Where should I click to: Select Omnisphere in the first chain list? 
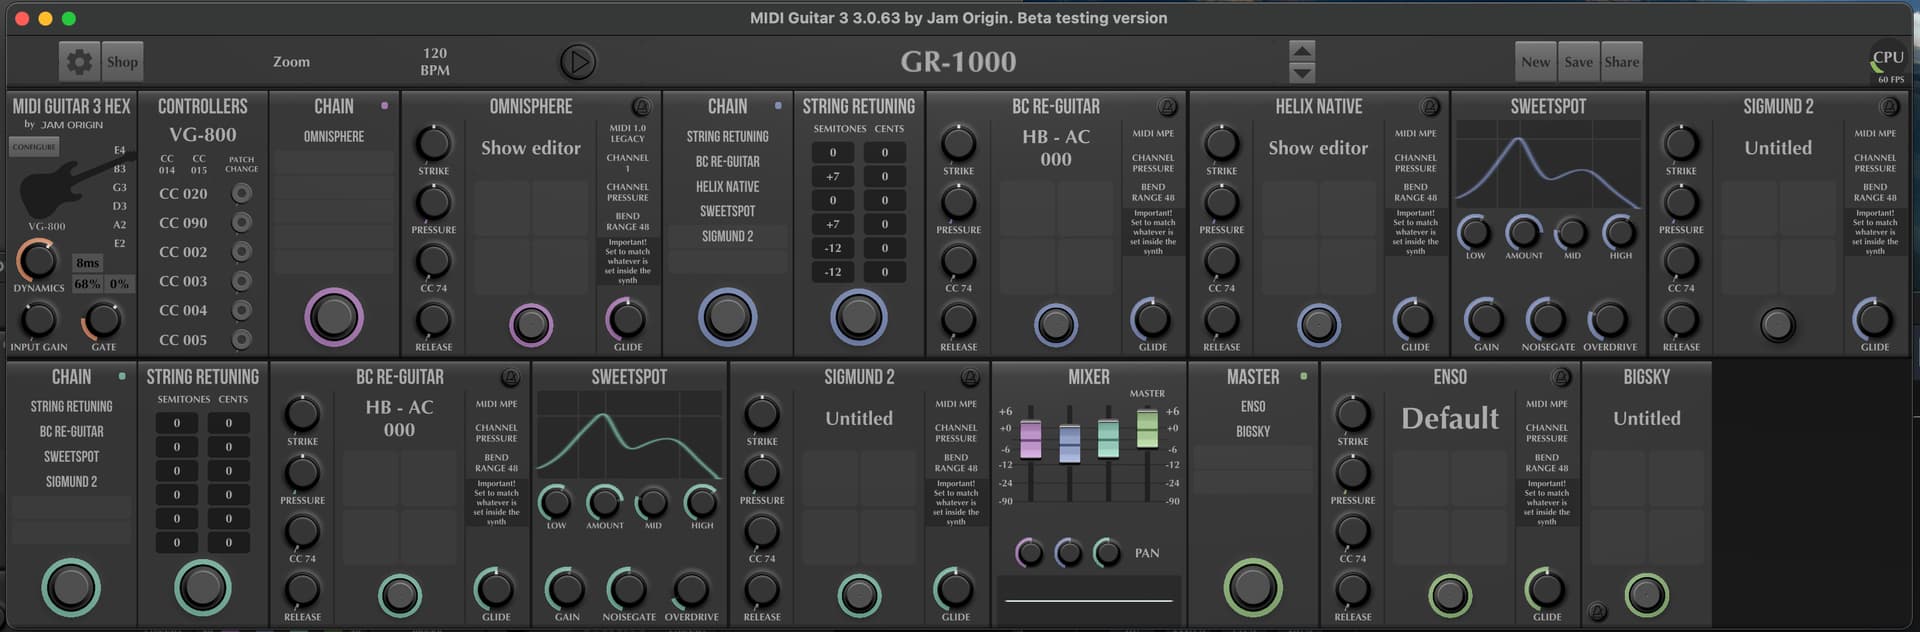pyautogui.click(x=334, y=136)
